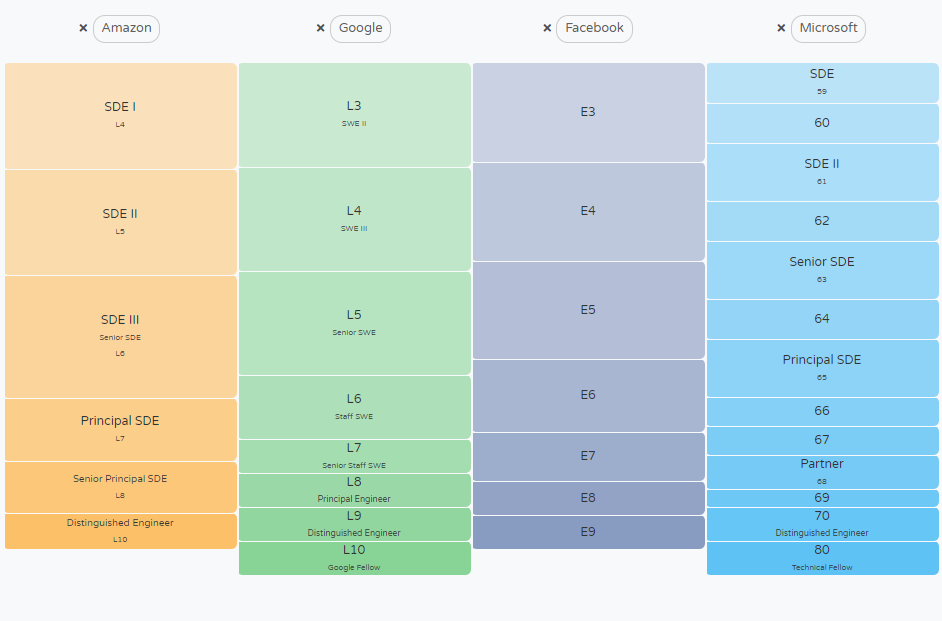Viewport: 942px width, 621px height.
Task: Click the Amazon company tag
Action: pos(126,28)
